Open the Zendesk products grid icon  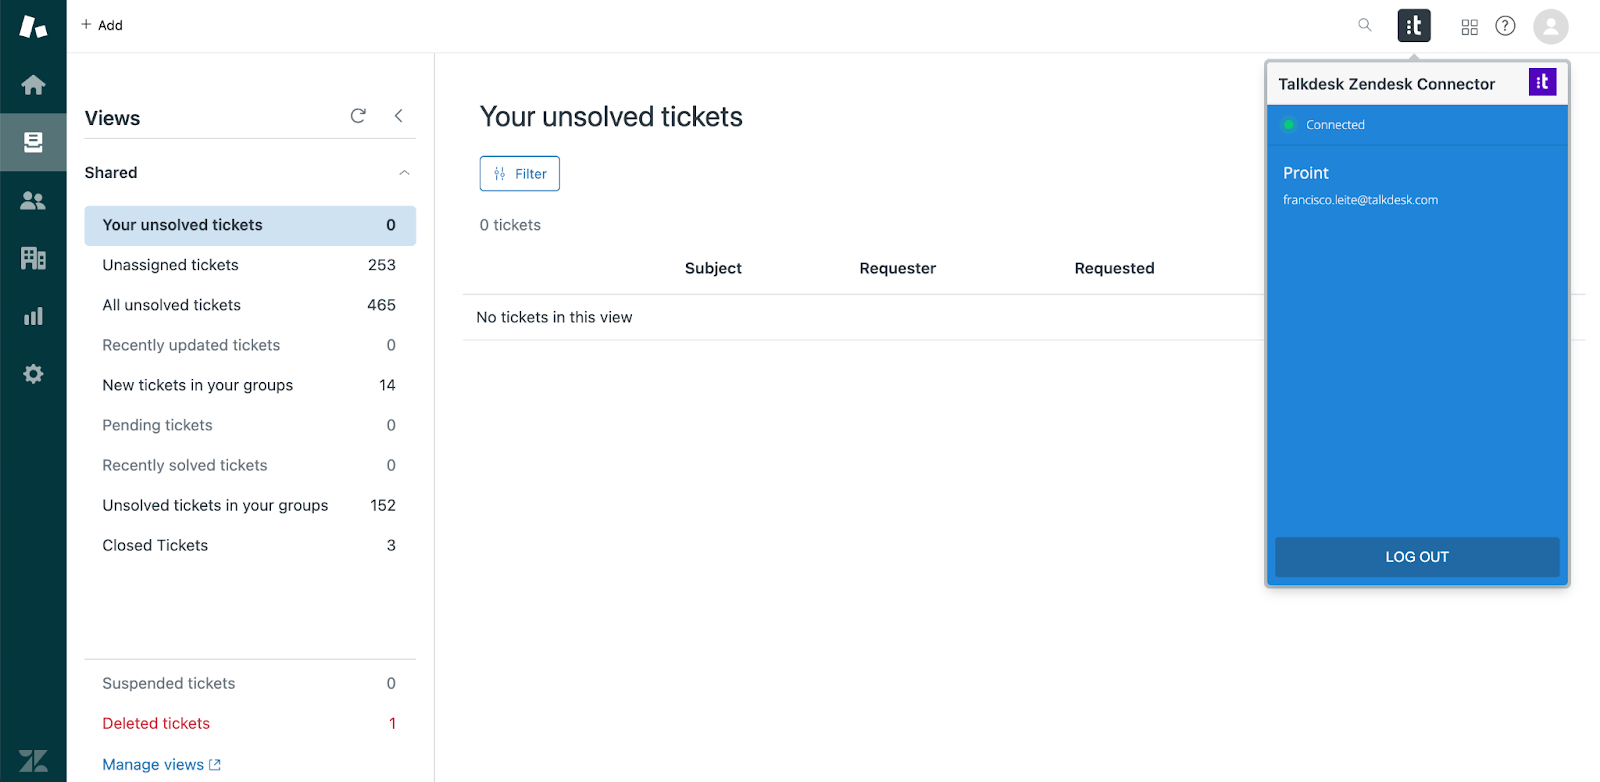1469,27
